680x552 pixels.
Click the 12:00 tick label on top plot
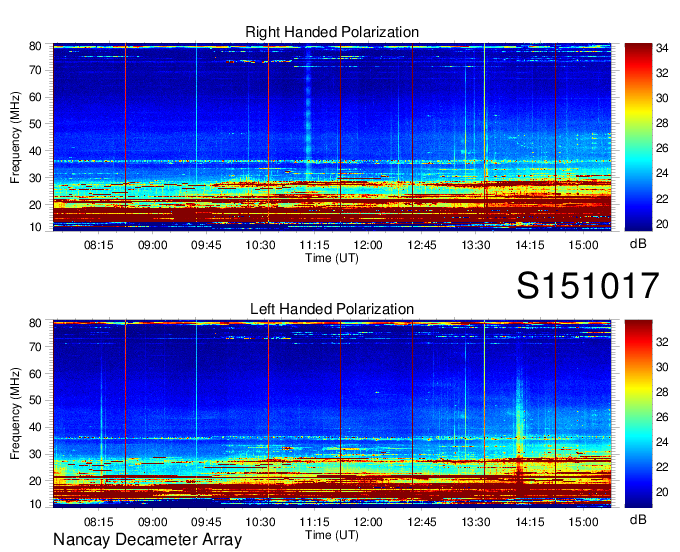pyautogui.click(x=368, y=245)
